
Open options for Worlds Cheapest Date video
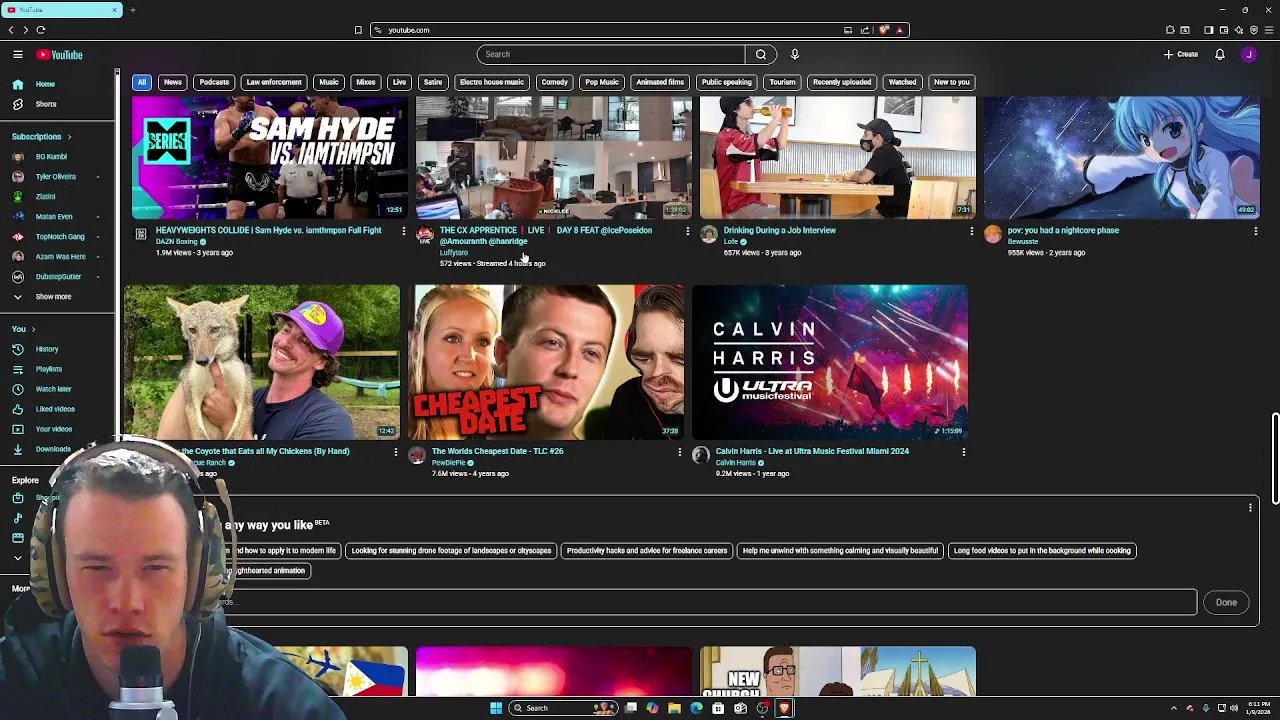[x=679, y=452]
